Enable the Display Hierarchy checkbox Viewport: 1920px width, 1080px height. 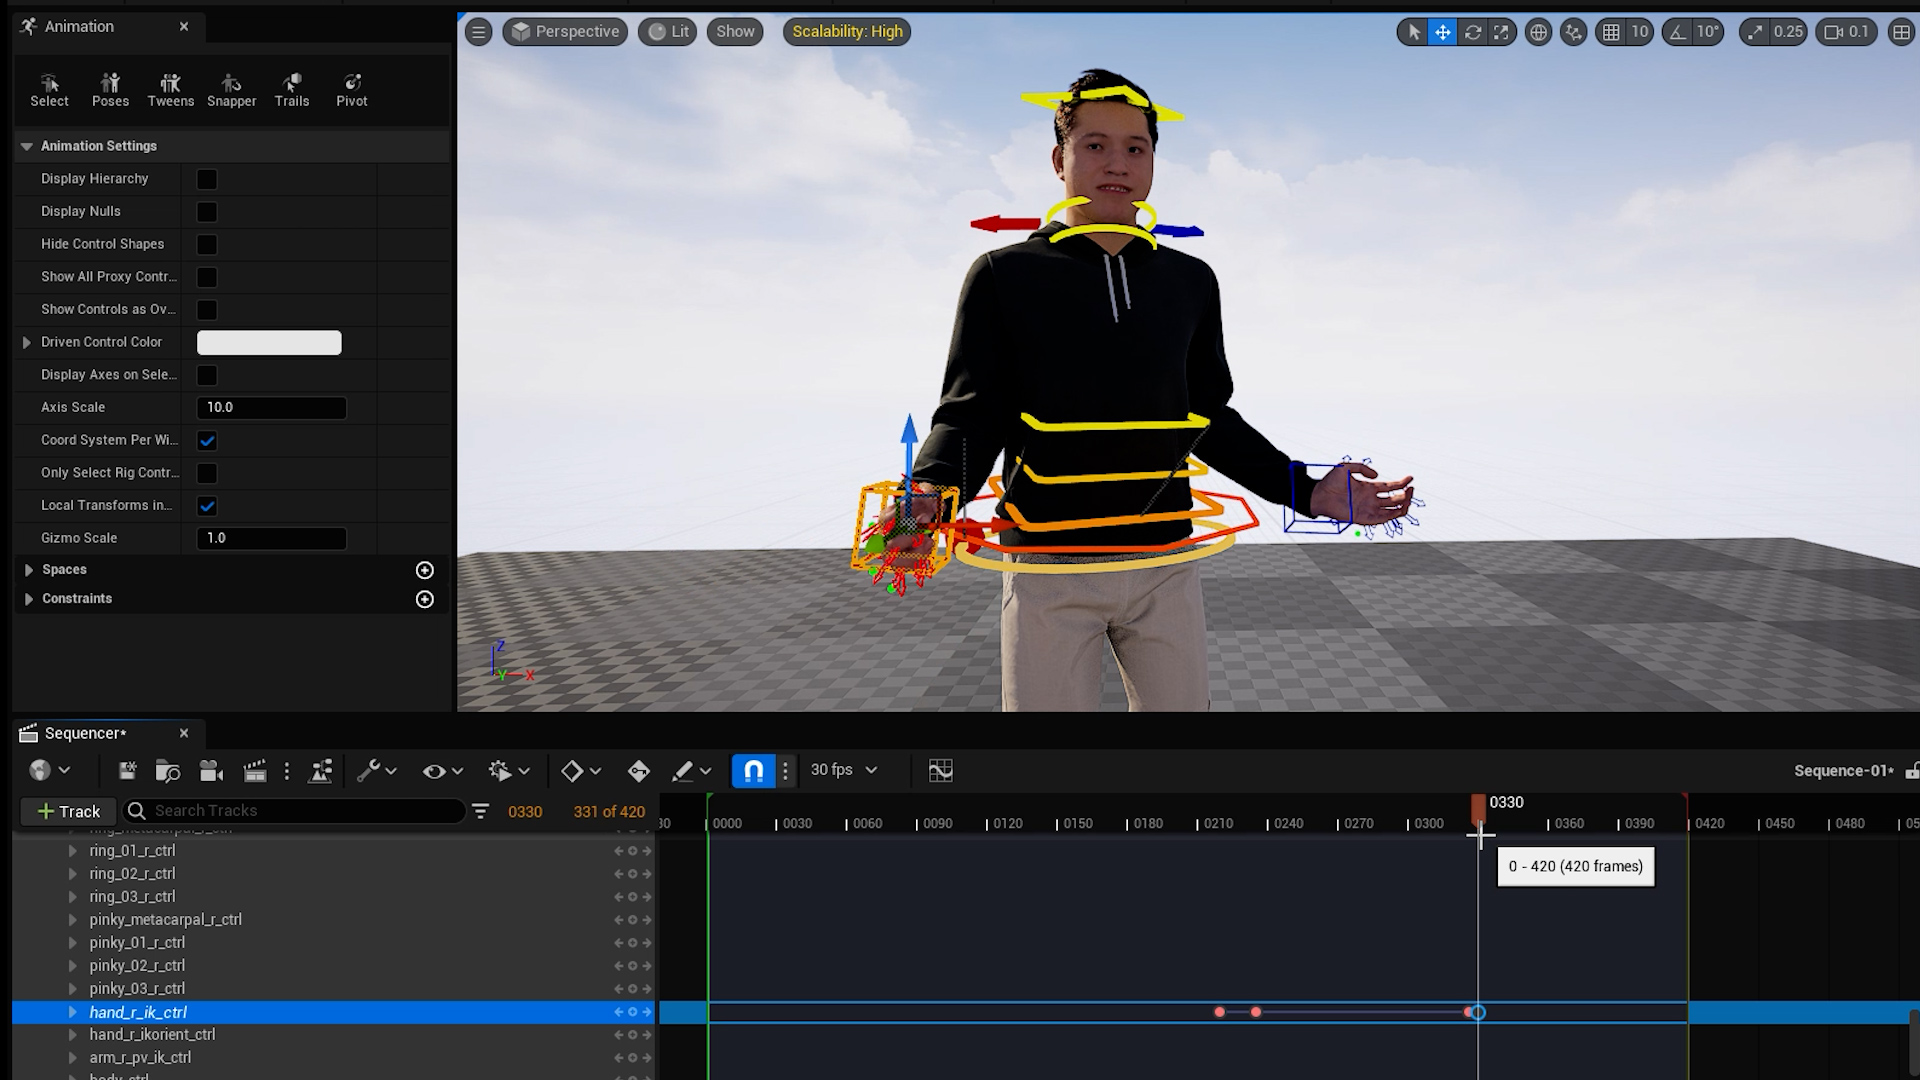(207, 179)
